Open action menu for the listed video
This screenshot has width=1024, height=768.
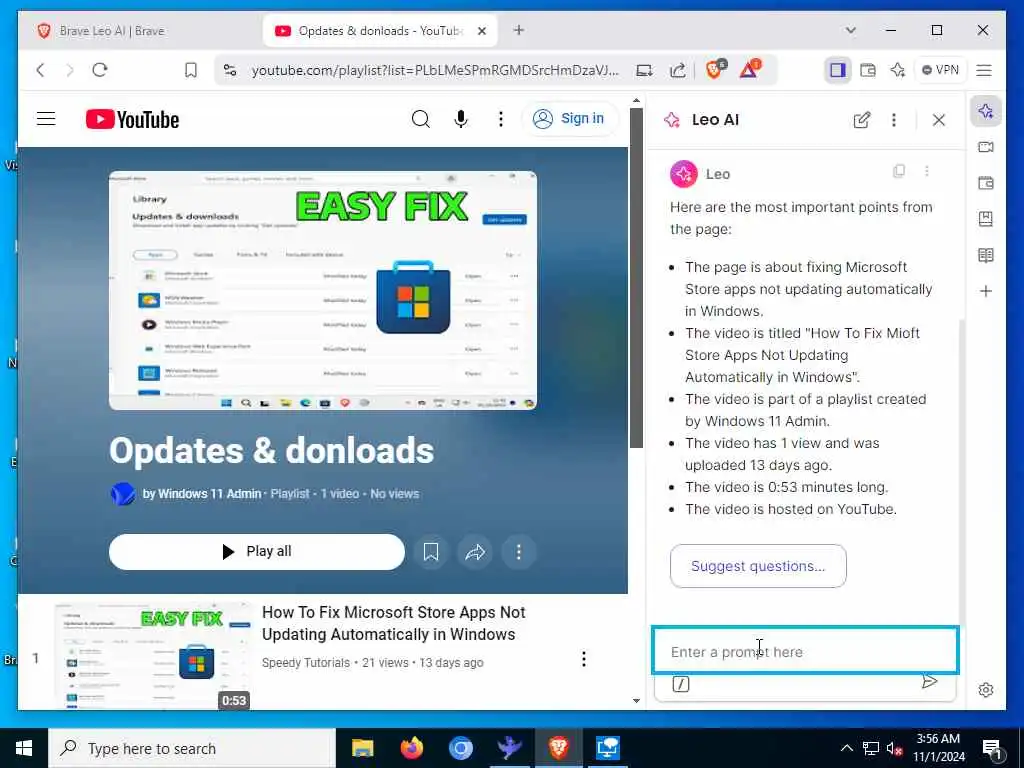(584, 659)
